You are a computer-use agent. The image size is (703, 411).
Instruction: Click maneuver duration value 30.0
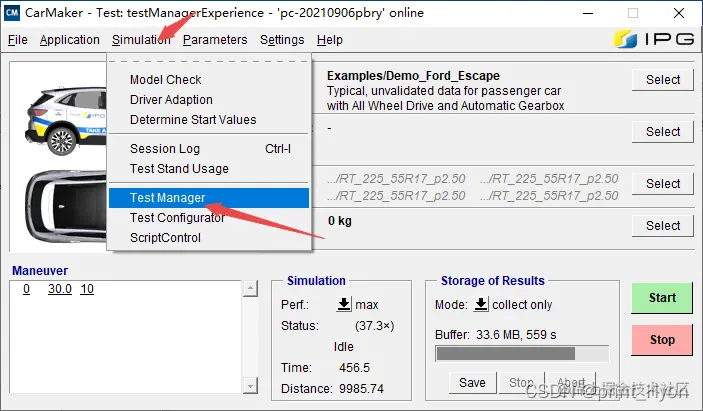tap(60, 289)
